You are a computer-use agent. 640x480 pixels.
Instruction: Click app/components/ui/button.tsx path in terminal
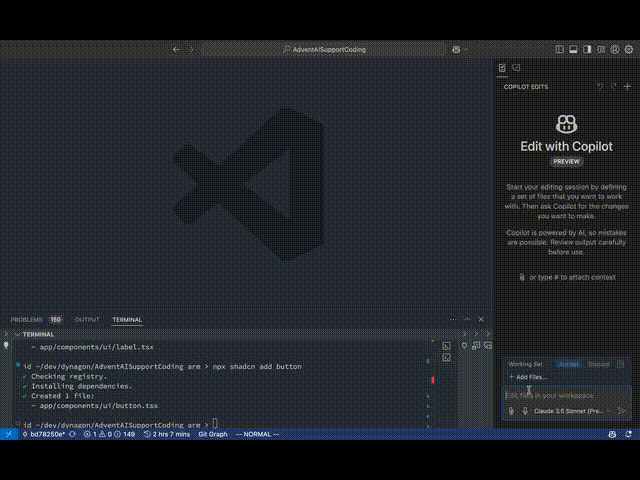(x=98, y=406)
